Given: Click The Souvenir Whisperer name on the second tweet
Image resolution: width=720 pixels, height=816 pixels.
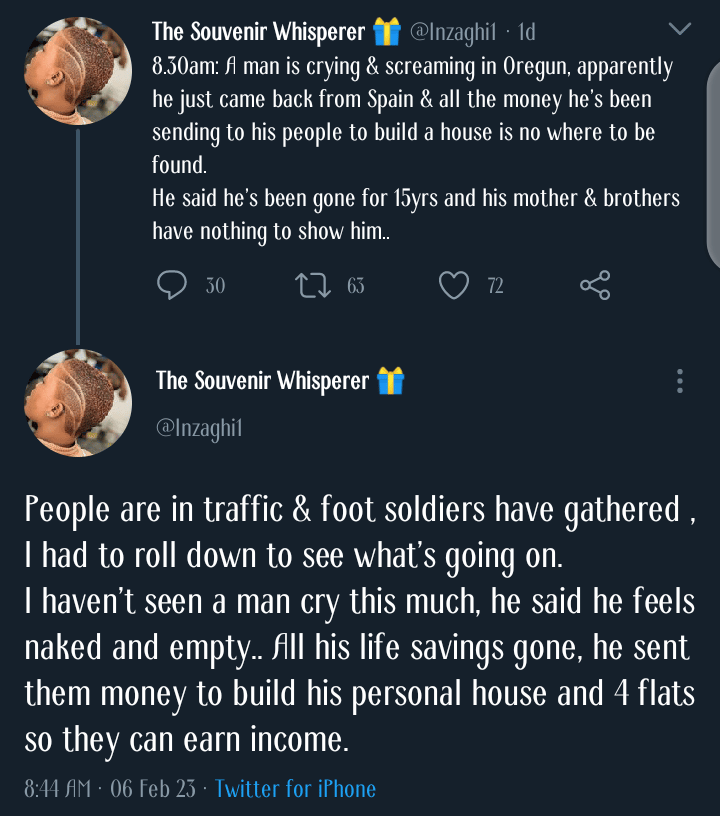Looking at the screenshot, I should coord(262,381).
